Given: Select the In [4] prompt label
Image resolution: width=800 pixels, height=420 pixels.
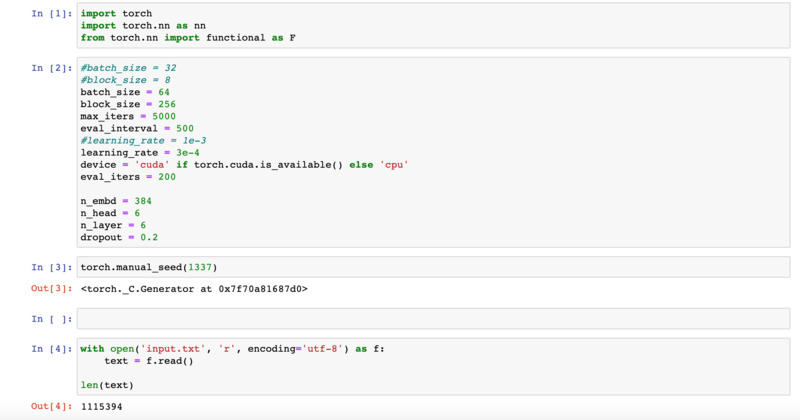Looking at the screenshot, I should (52, 349).
